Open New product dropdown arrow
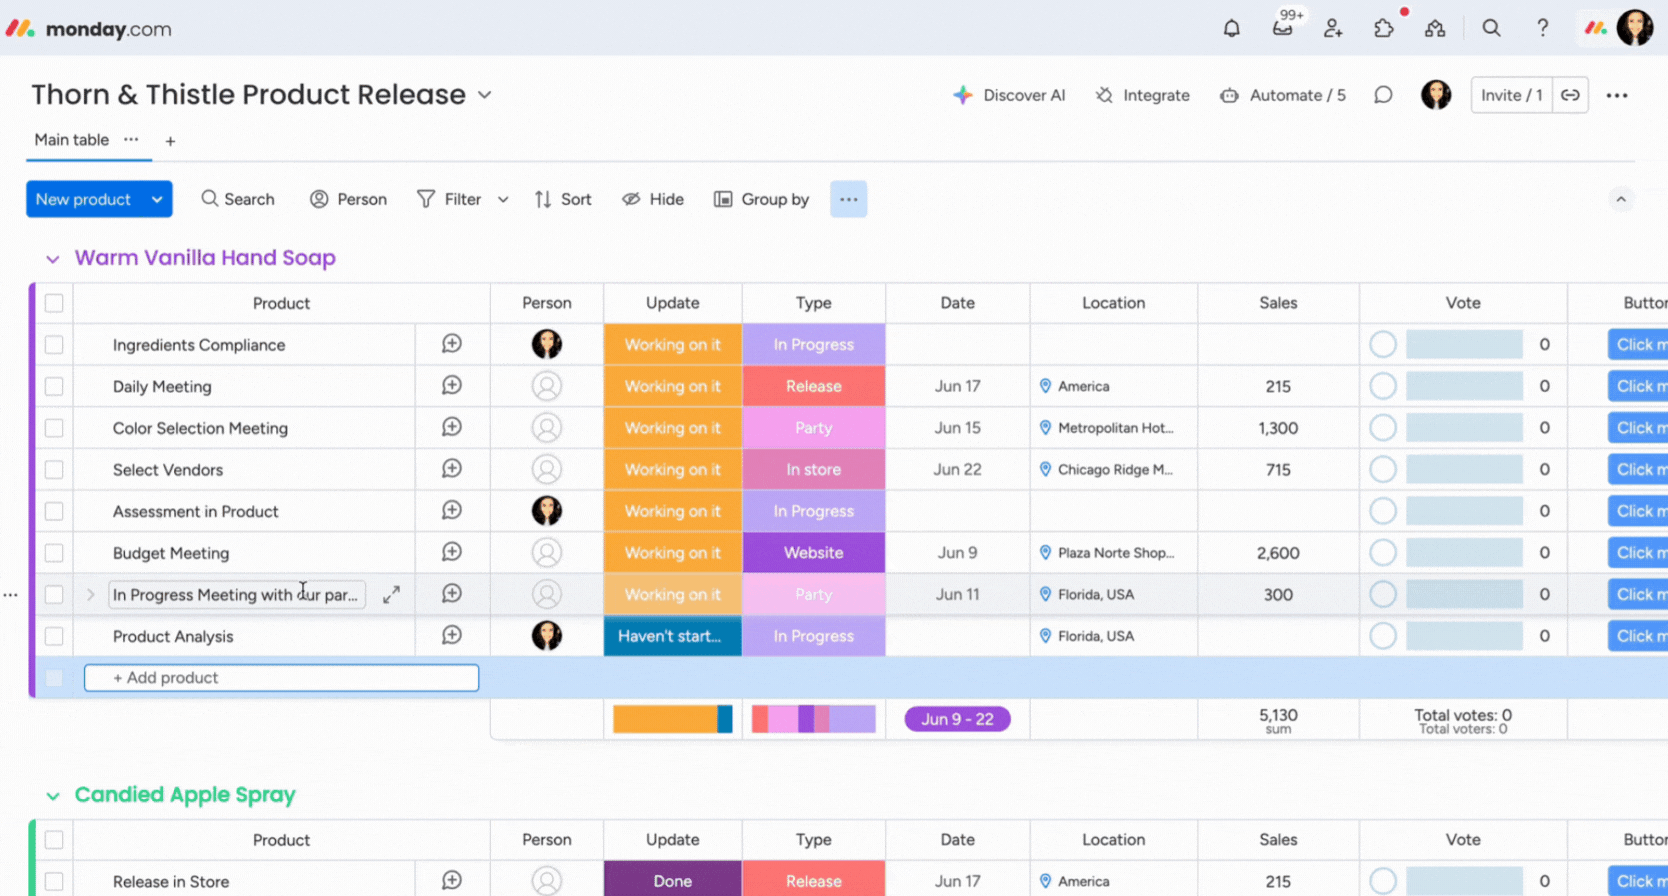The width and height of the screenshot is (1668, 896). 157,199
